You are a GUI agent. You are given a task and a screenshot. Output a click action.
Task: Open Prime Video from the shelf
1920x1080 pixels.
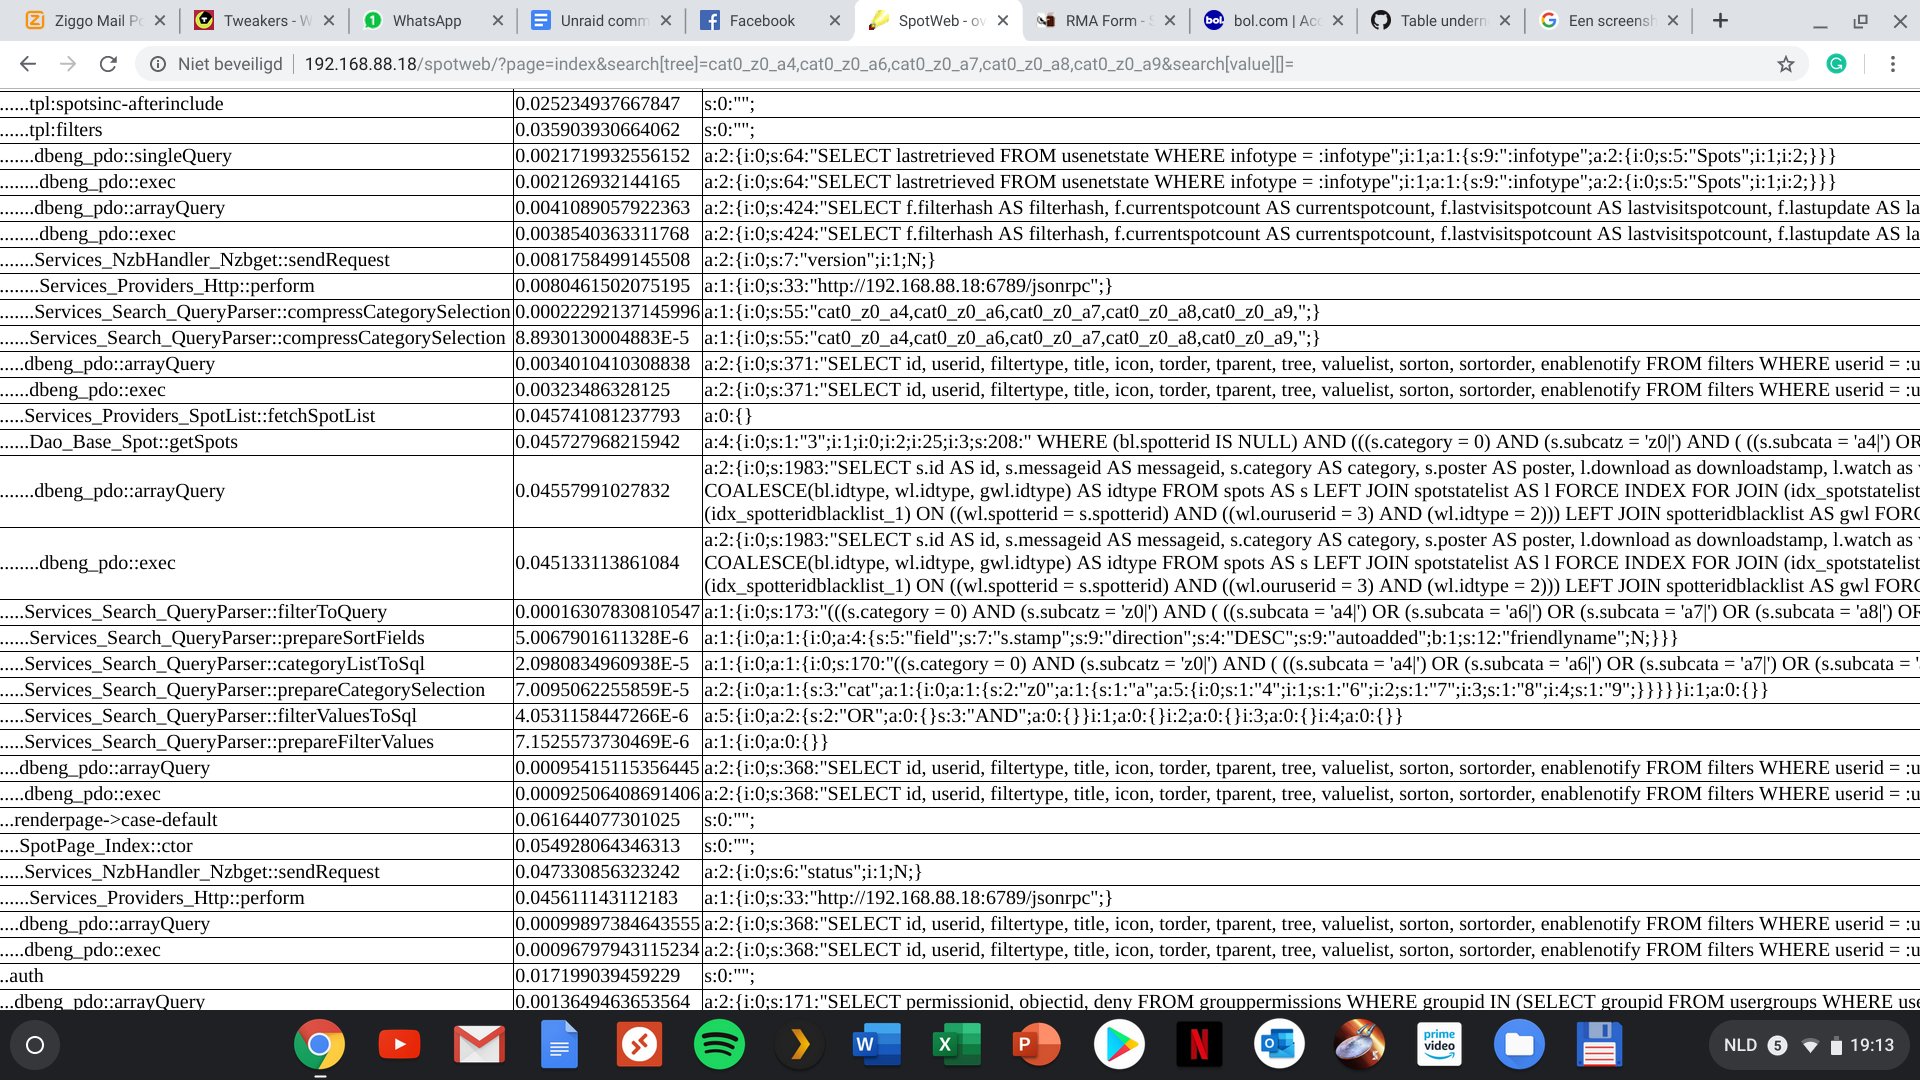pos(1439,1044)
